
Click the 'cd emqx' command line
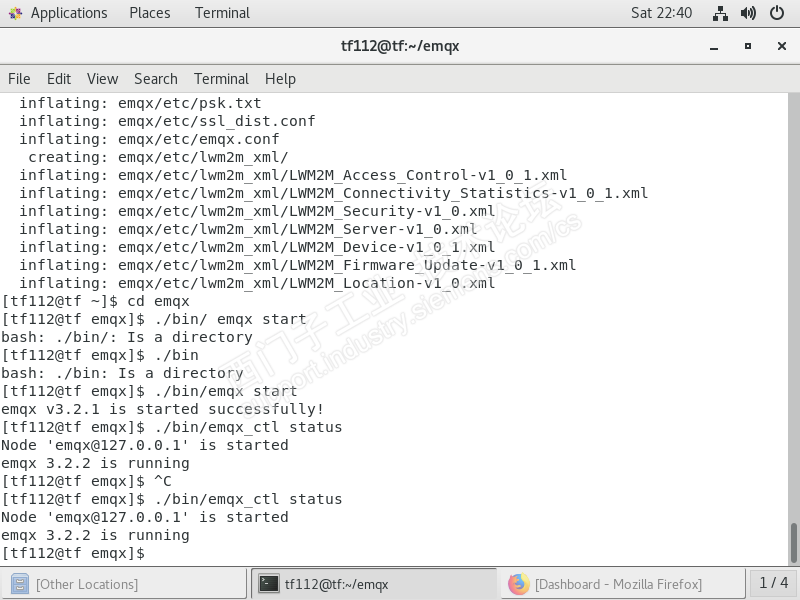pyautogui.click(x=95, y=302)
